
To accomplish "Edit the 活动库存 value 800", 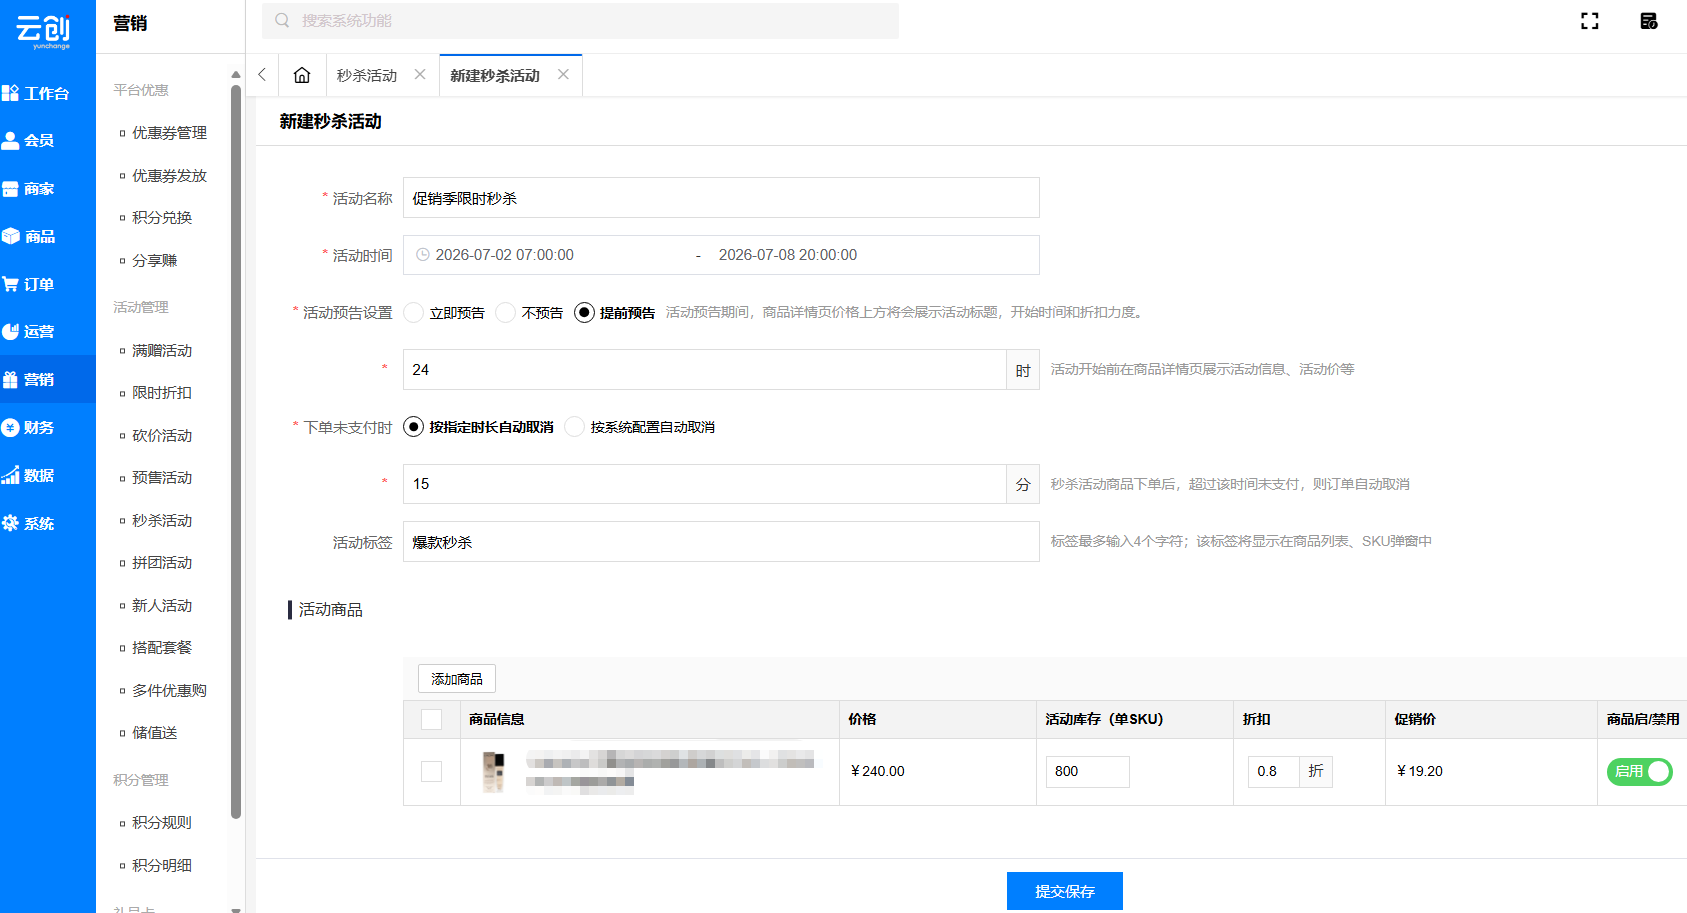I will pos(1088,772).
